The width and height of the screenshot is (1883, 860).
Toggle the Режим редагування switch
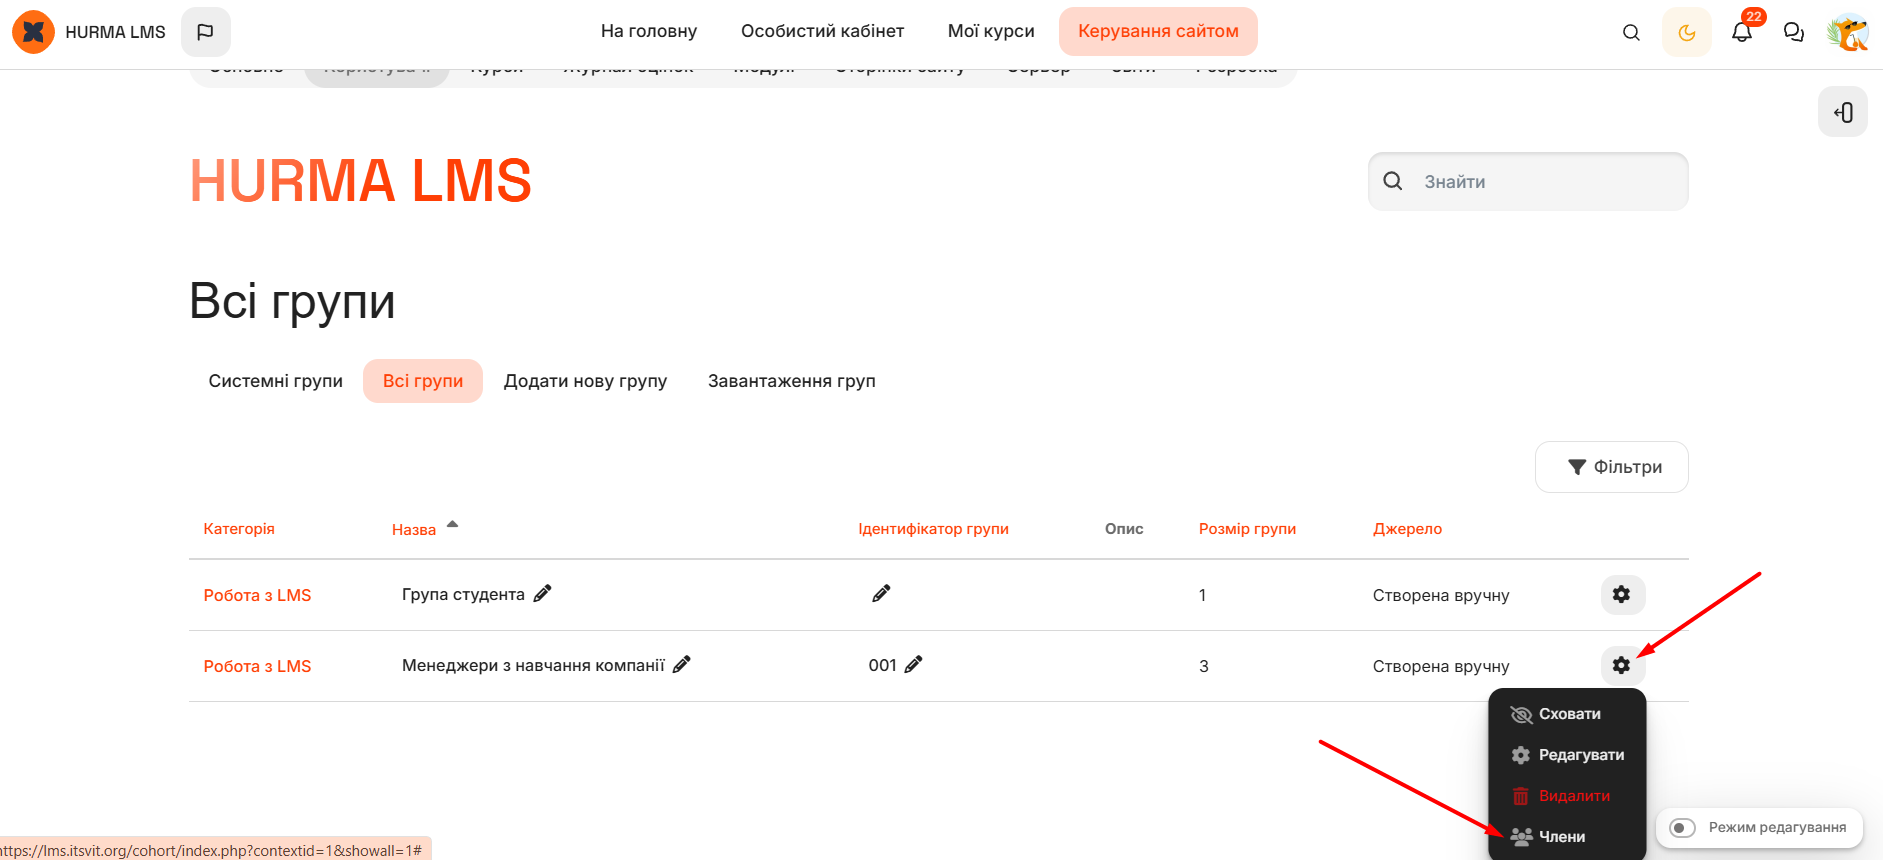1682,828
